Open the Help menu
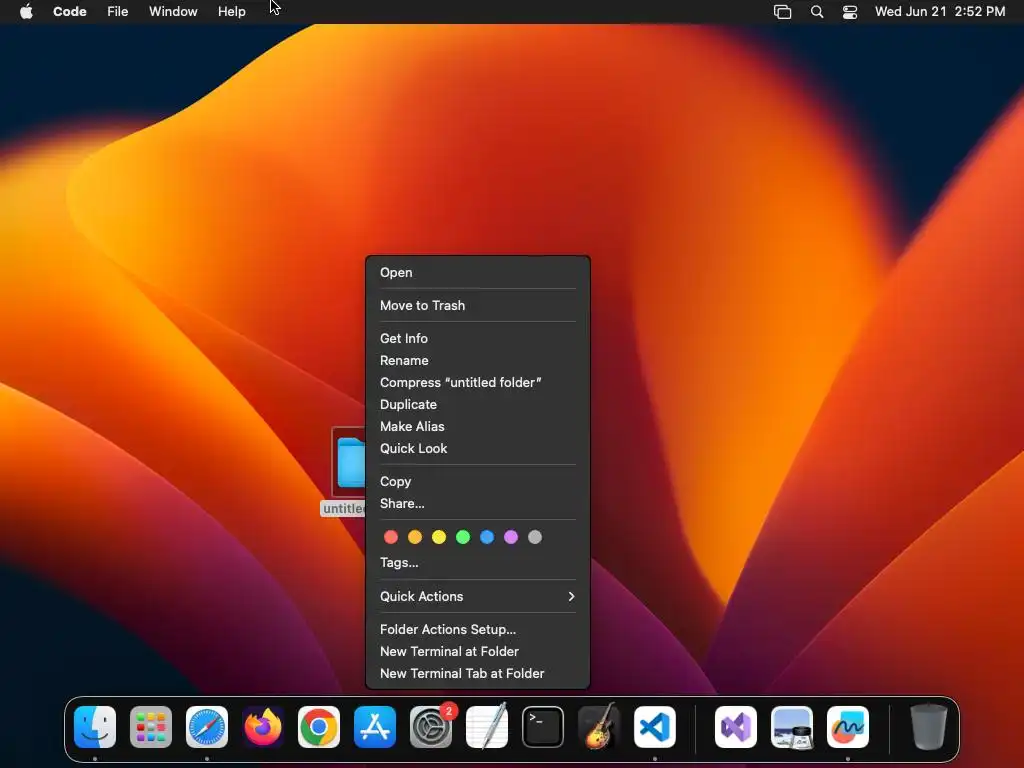Image resolution: width=1024 pixels, height=768 pixels. (x=232, y=11)
